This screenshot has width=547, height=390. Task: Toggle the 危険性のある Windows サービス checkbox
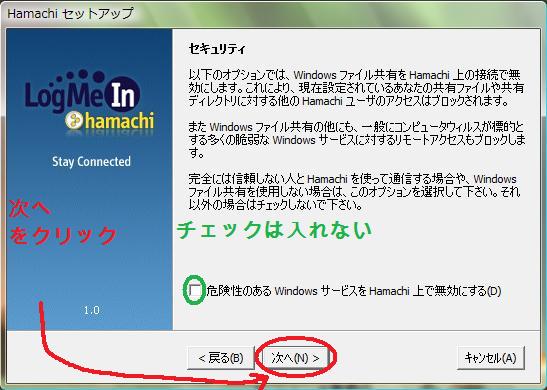[x=195, y=290]
